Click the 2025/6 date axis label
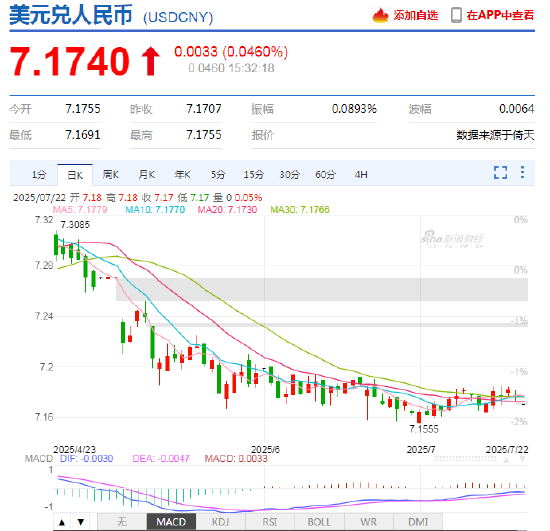The image size is (550, 531). (266, 450)
